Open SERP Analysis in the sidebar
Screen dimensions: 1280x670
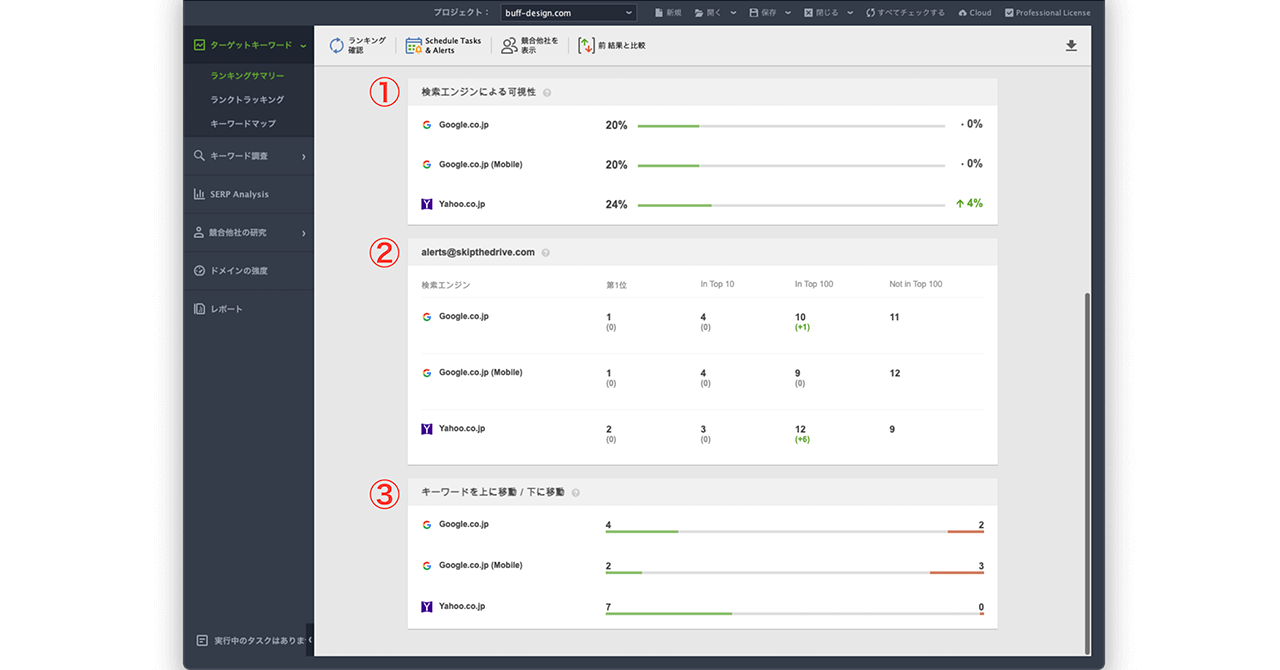click(239, 195)
